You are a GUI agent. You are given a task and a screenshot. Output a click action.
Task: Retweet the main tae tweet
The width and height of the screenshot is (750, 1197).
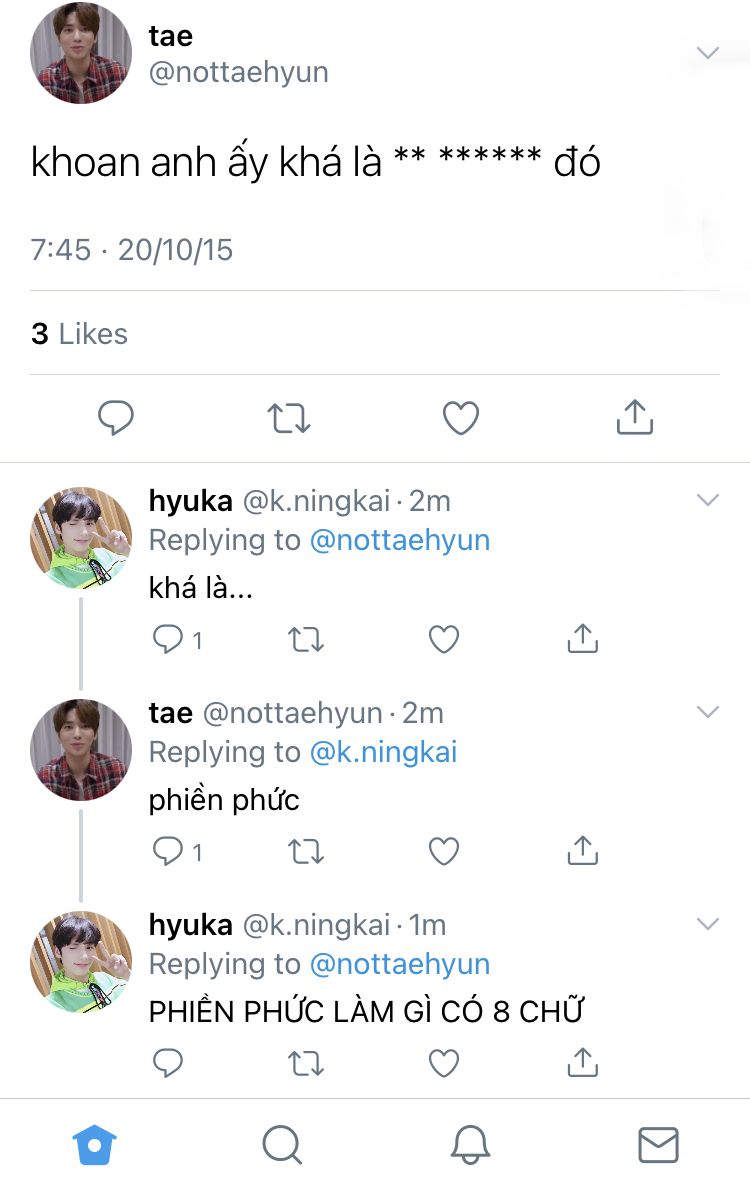(289, 418)
